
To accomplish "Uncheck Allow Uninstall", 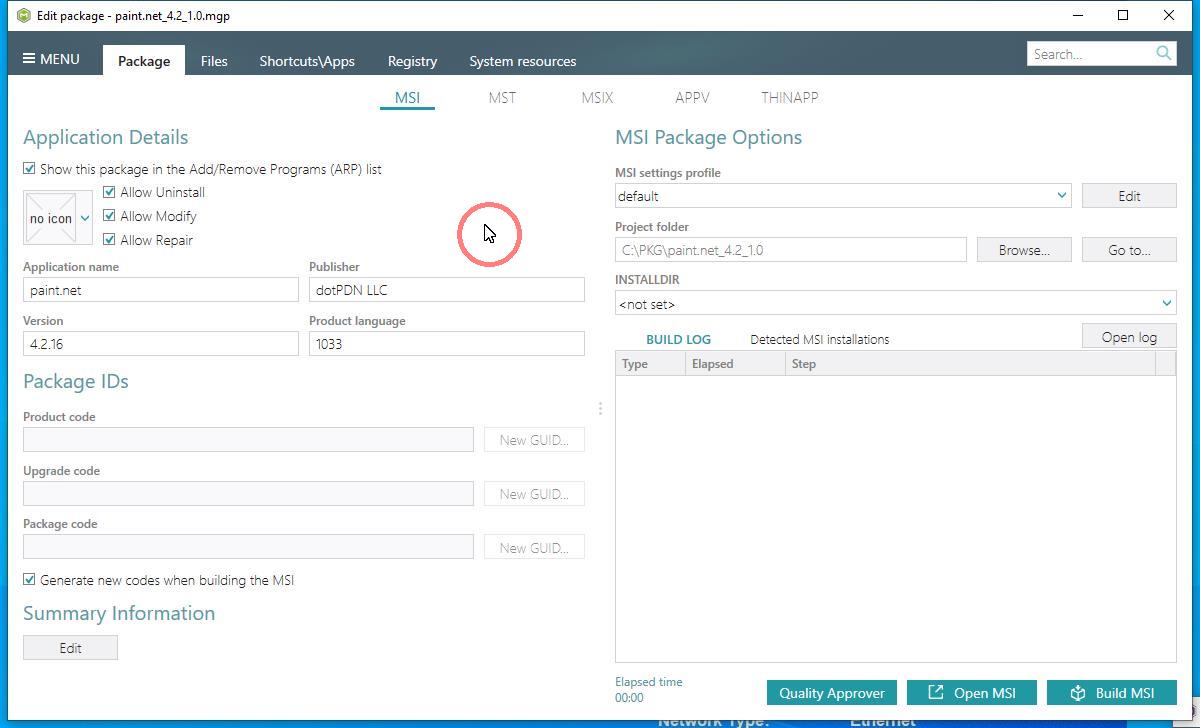I will pyautogui.click(x=110, y=192).
